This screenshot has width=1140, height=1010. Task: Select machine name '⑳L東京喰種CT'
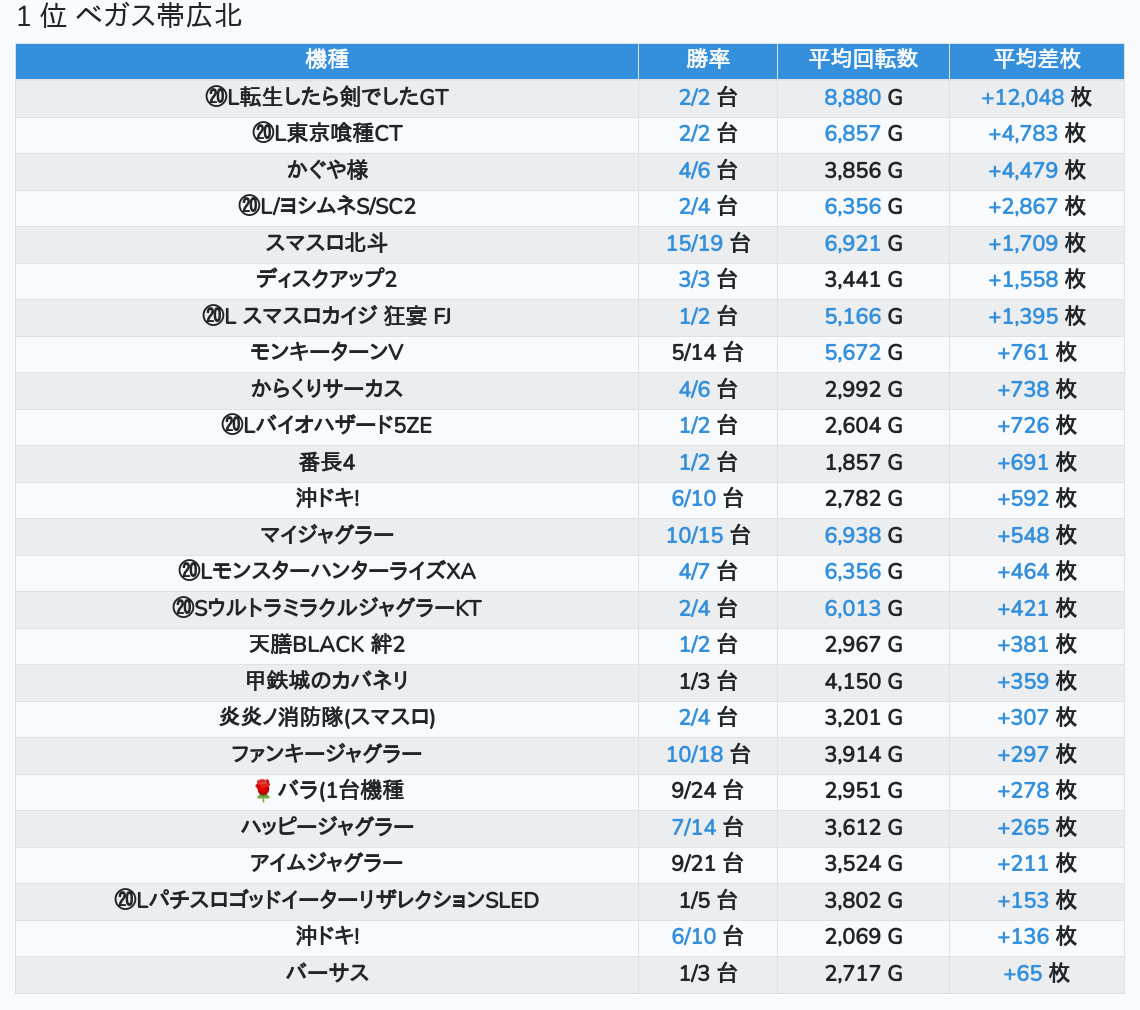[x=326, y=134]
